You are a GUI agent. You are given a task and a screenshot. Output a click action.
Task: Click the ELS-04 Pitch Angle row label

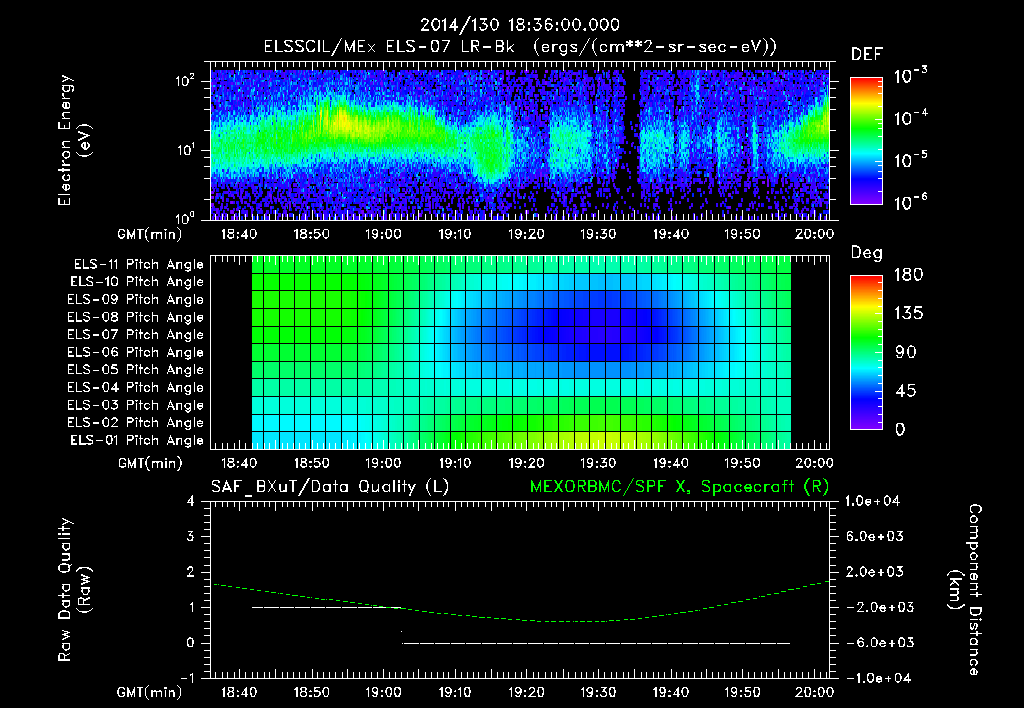(x=135, y=387)
